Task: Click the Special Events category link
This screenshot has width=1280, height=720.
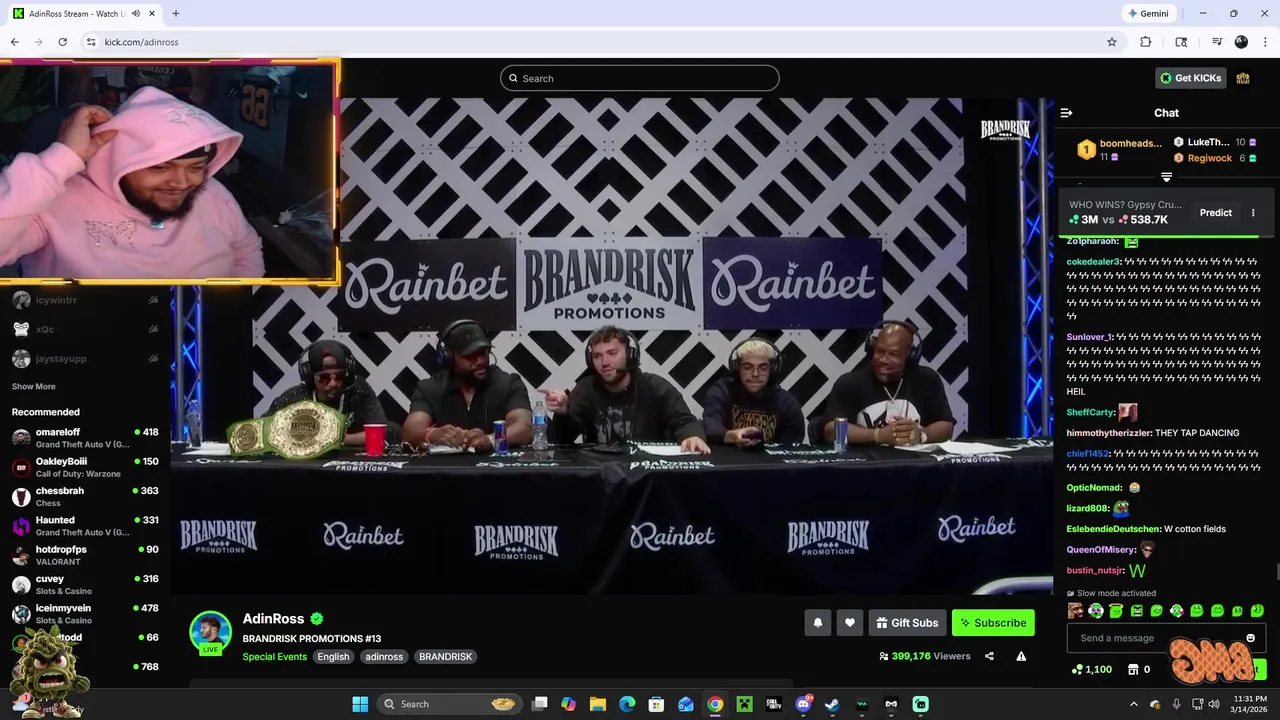Action: pyautogui.click(x=274, y=657)
